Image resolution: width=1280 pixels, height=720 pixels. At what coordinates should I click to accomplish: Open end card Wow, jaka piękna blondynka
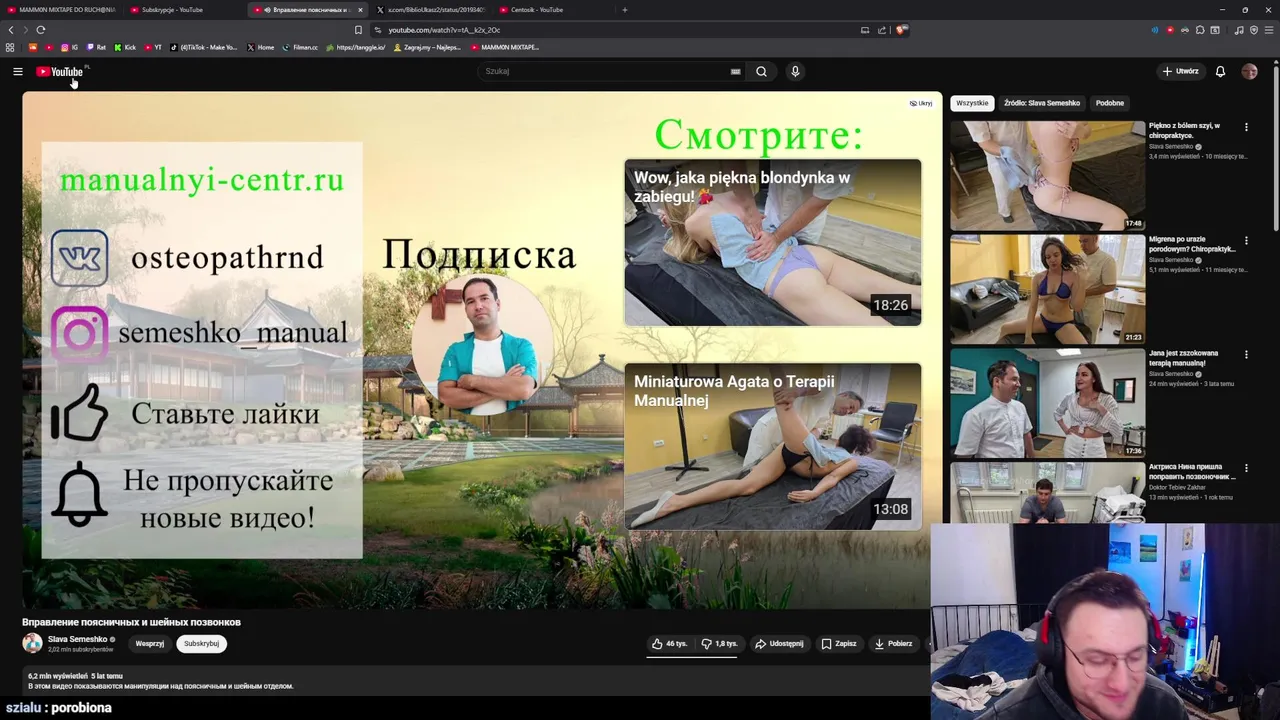tap(773, 242)
